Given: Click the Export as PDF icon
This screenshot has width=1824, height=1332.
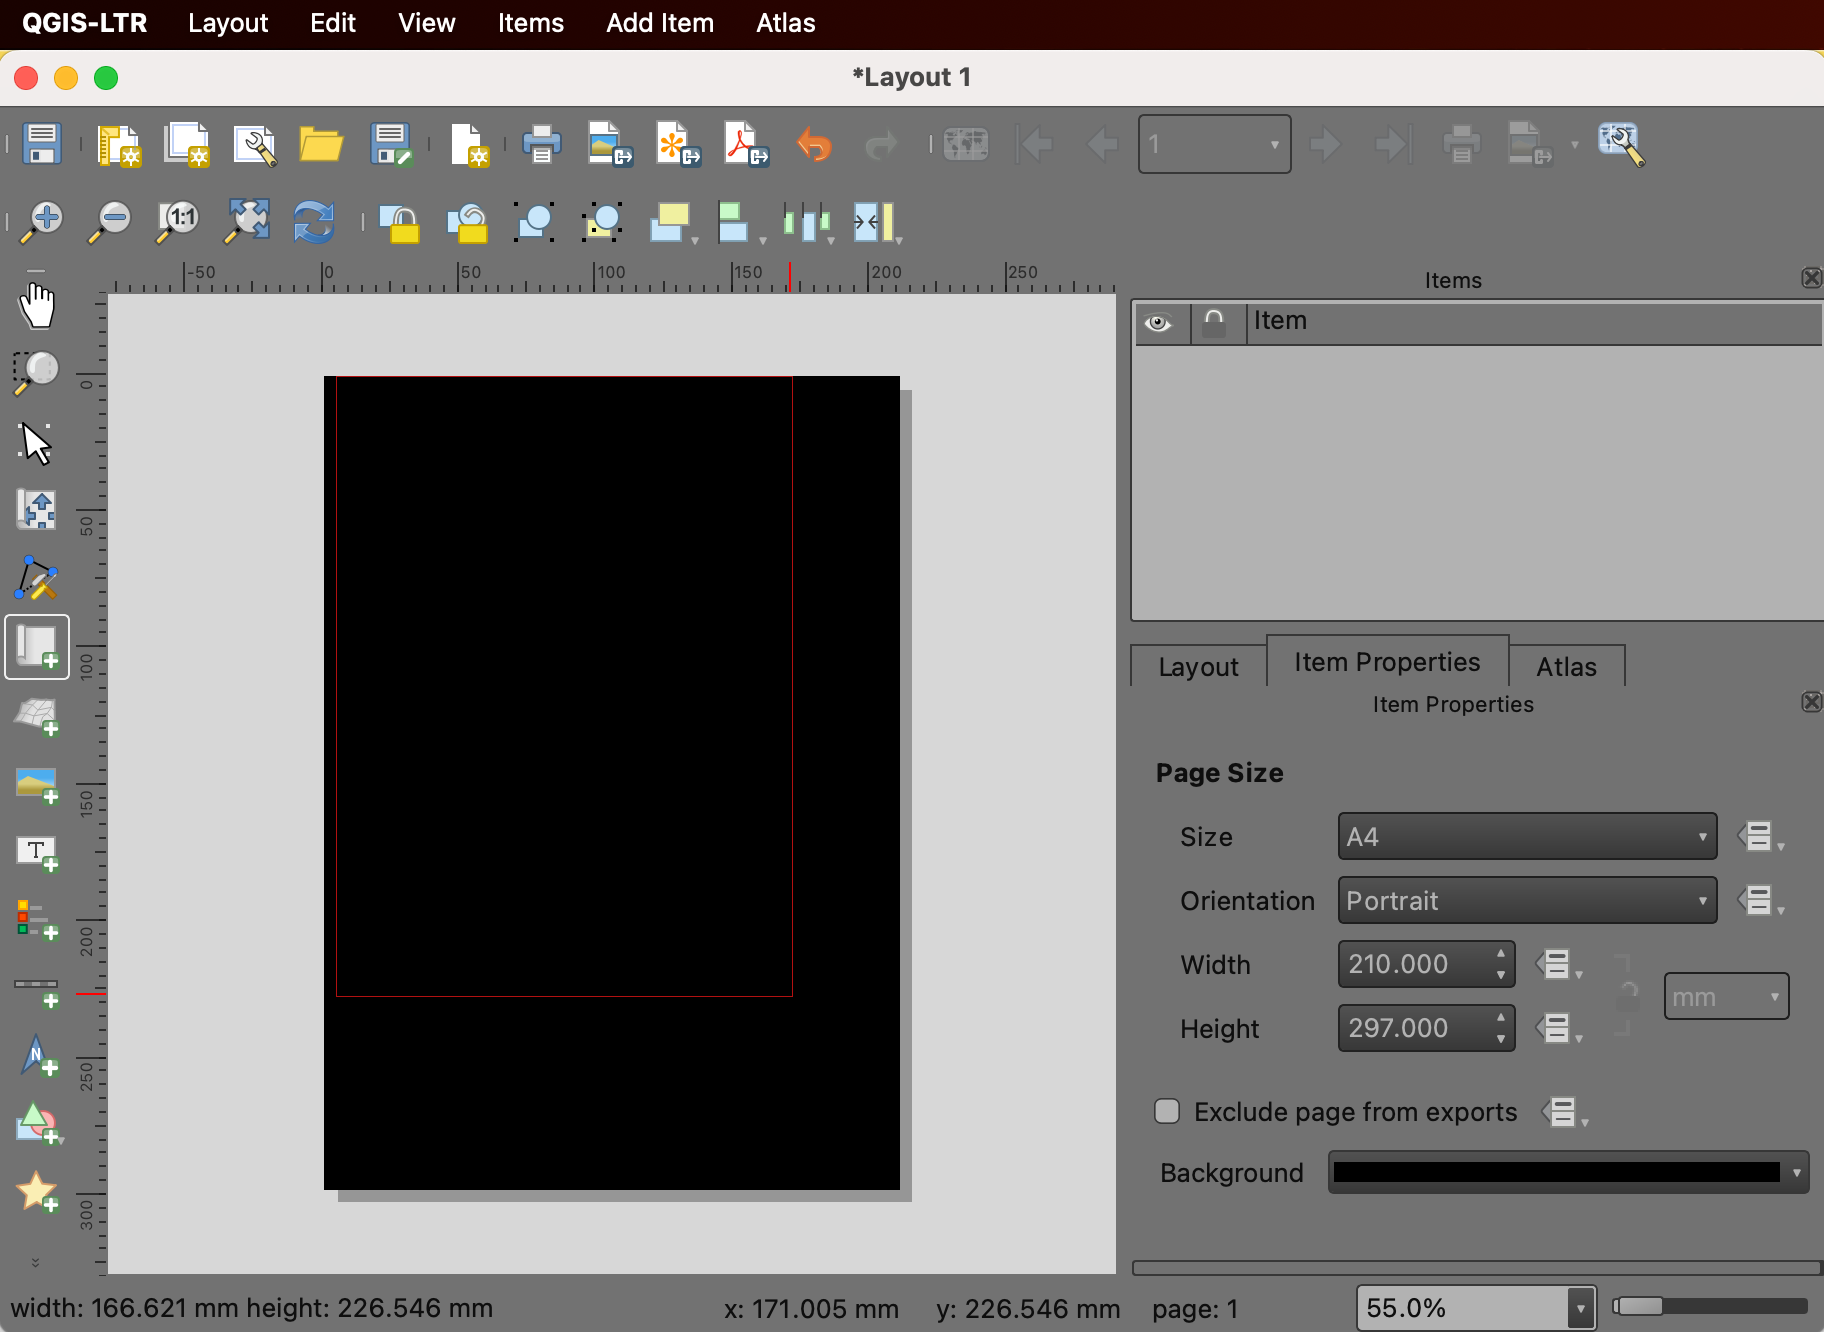Looking at the screenshot, I should point(746,145).
